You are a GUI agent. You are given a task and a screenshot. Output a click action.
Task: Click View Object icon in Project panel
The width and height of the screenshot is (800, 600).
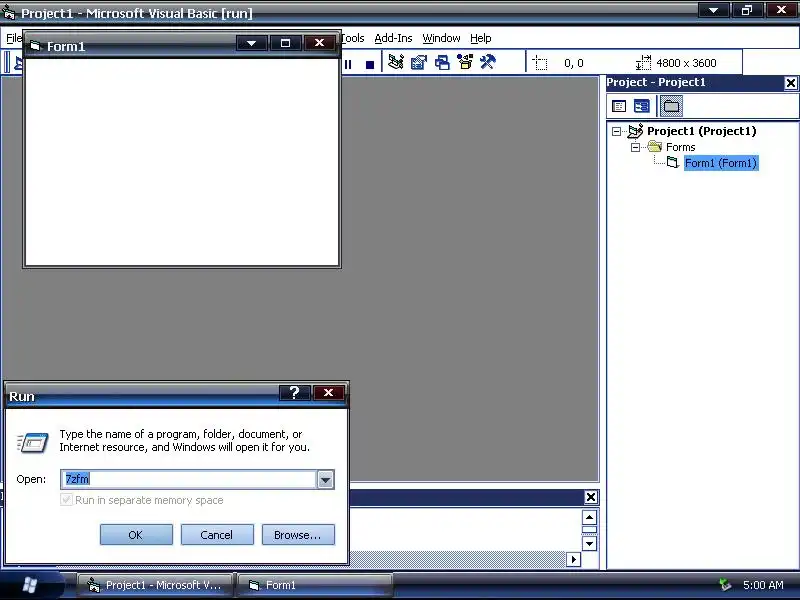[x=641, y=106]
